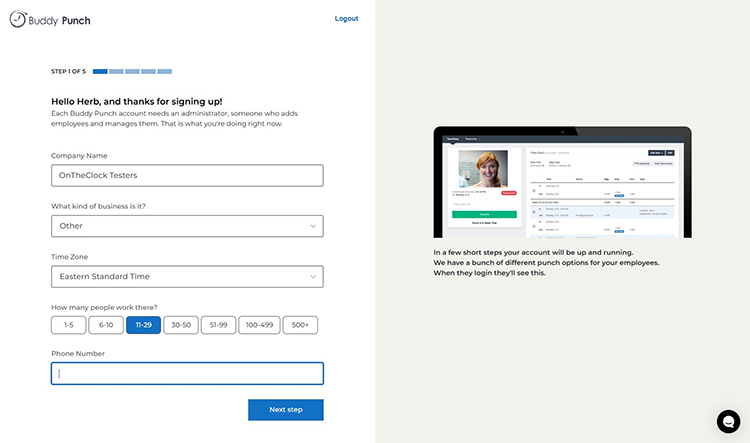Click the Step 1 of 5 progress indicator
The height and width of the screenshot is (443, 750).
point(111,71)
